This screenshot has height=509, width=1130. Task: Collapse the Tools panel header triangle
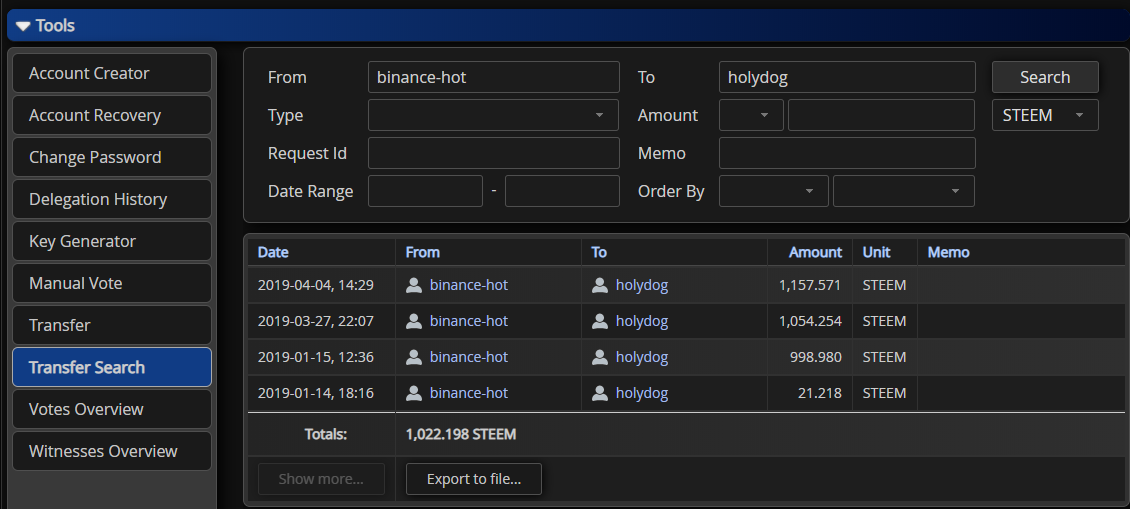click(x=23, y=26)
